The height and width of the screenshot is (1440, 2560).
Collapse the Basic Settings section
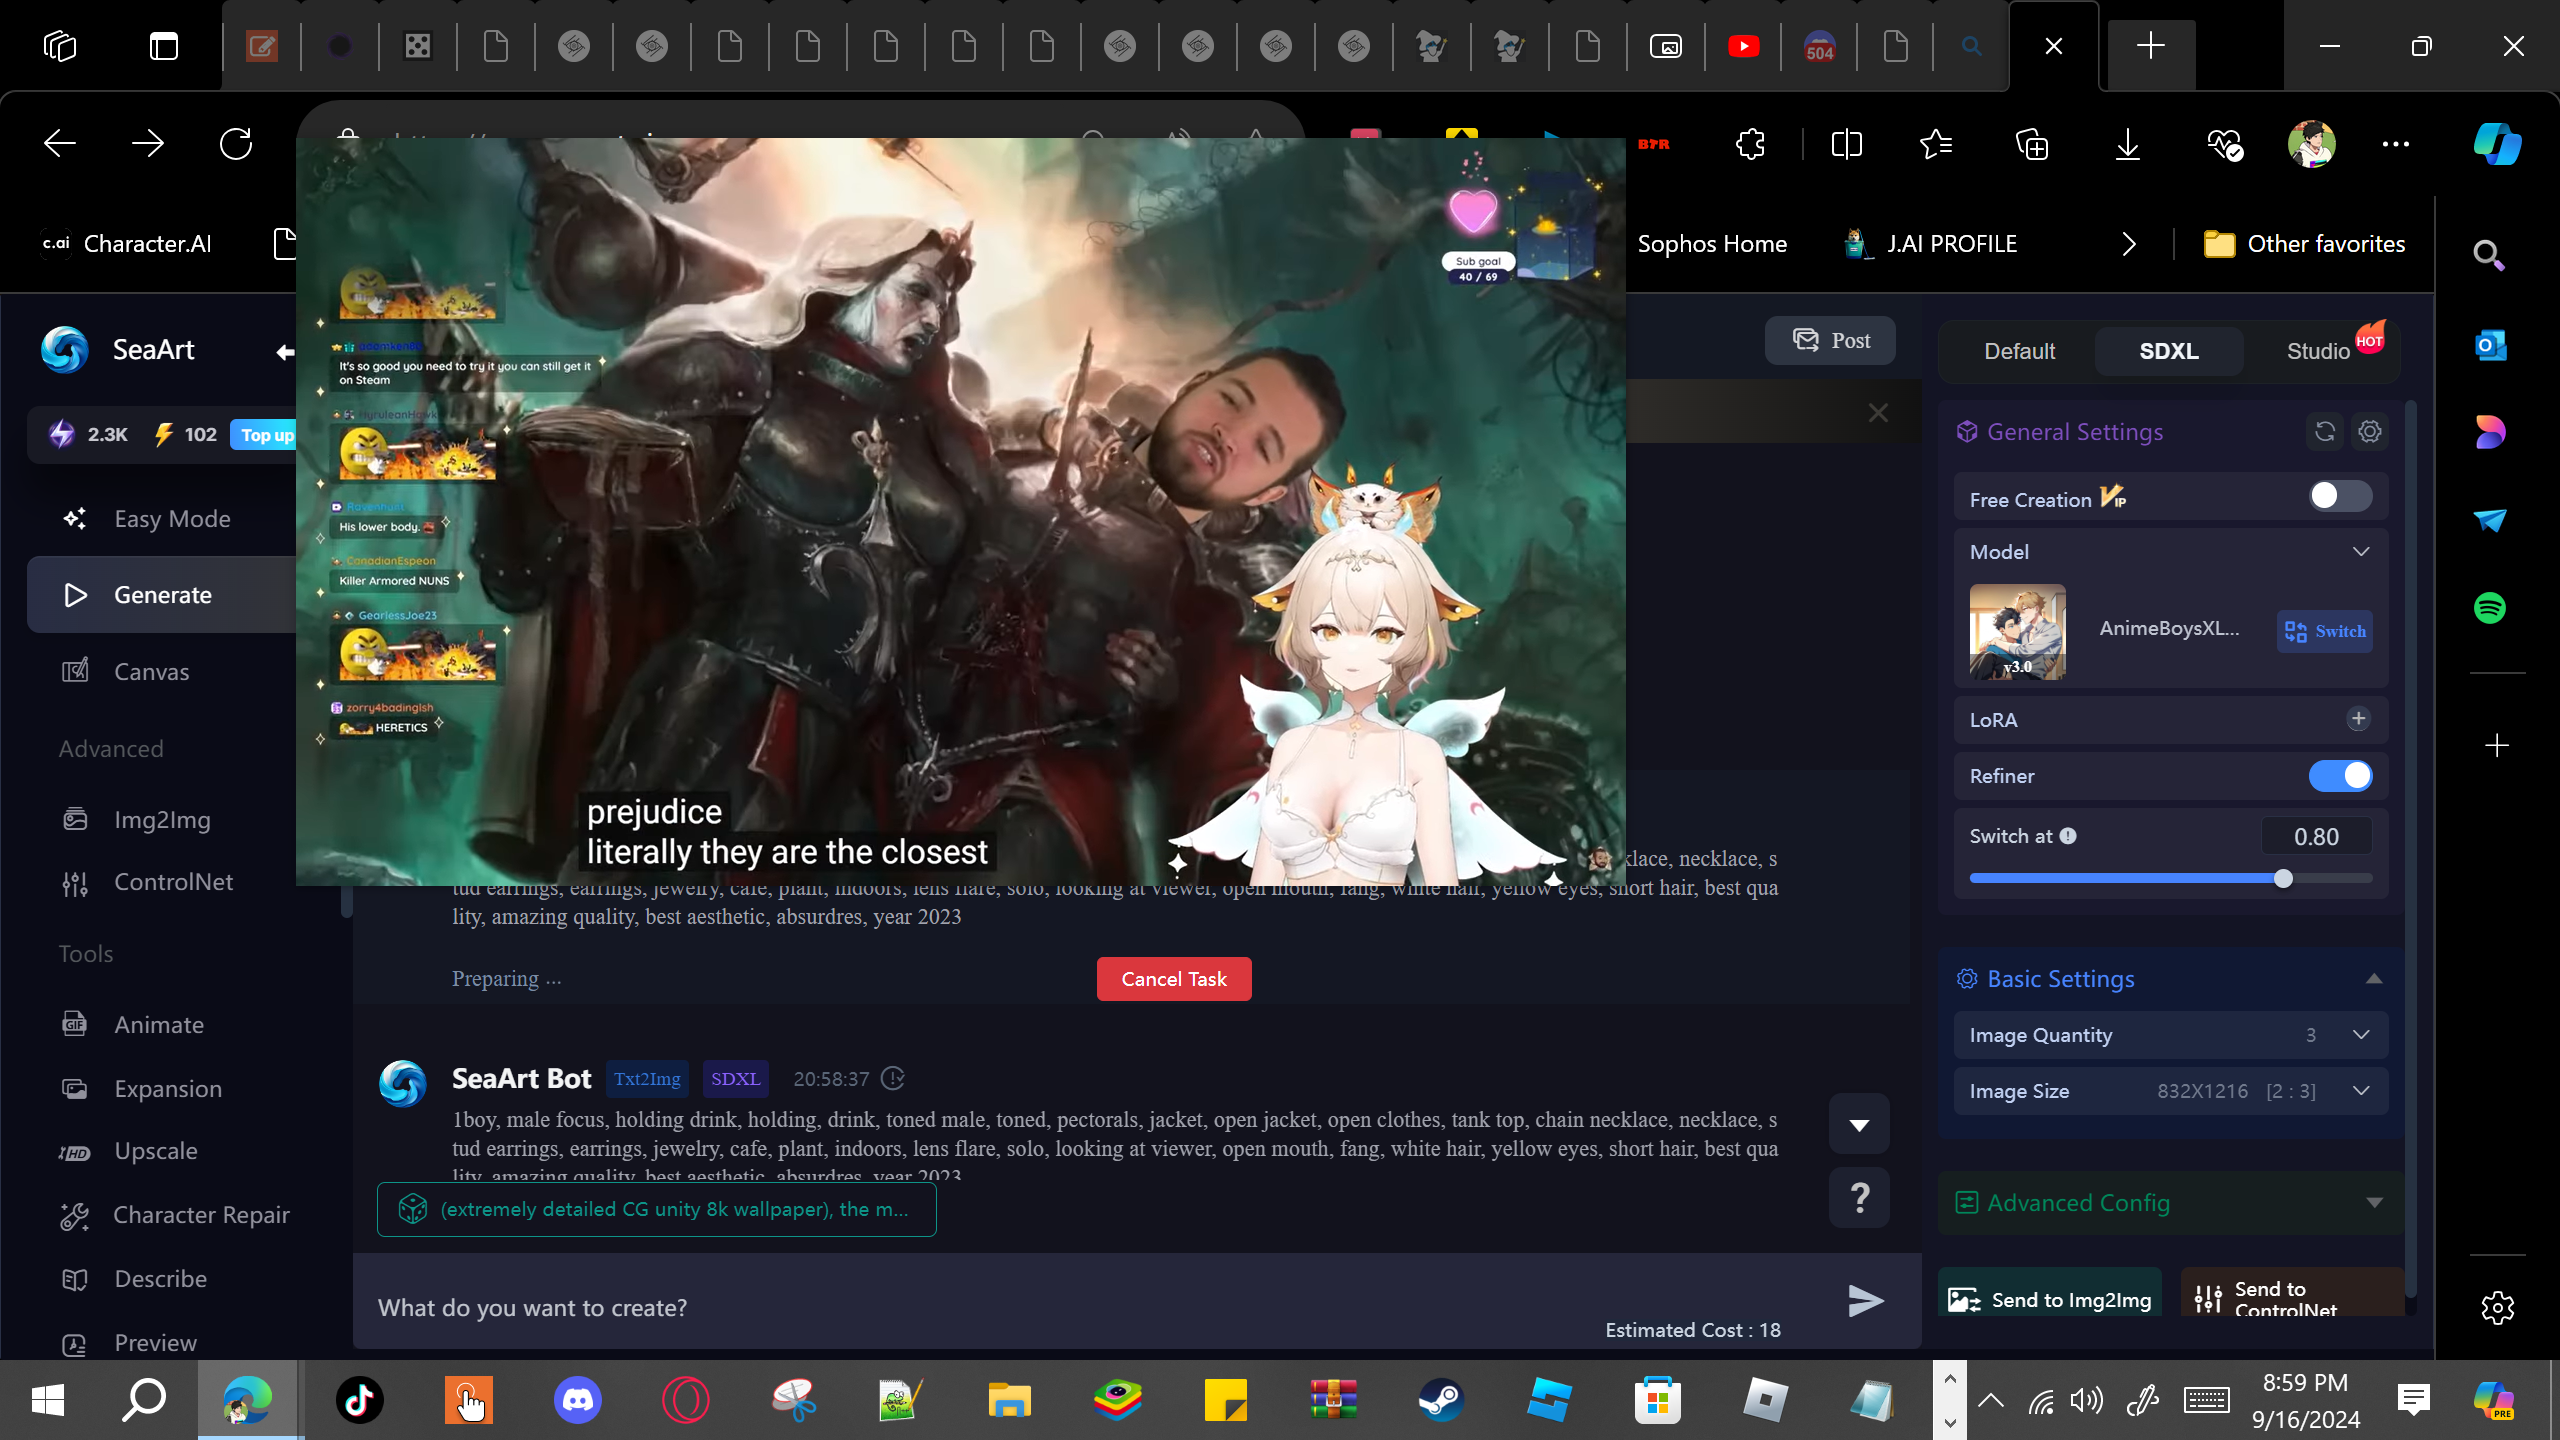tap(2373, 979)
